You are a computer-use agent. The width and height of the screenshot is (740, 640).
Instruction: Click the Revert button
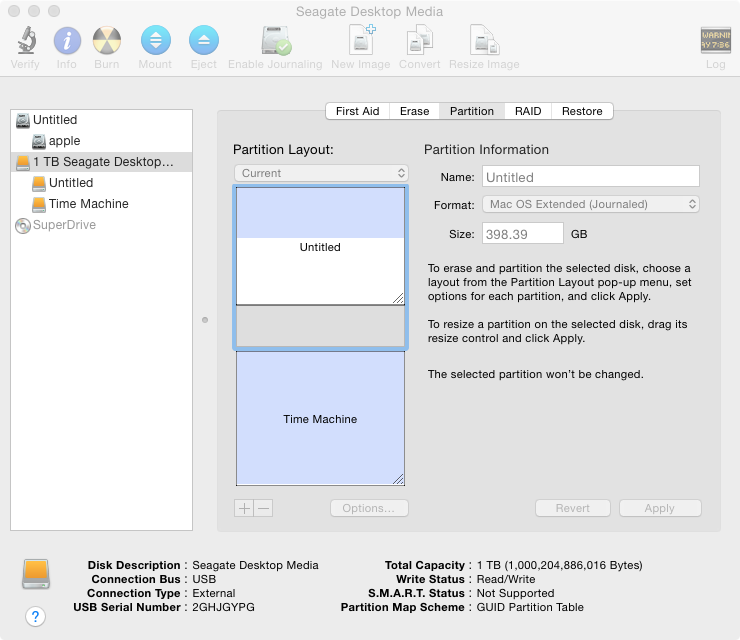click(x=572, y=508)
